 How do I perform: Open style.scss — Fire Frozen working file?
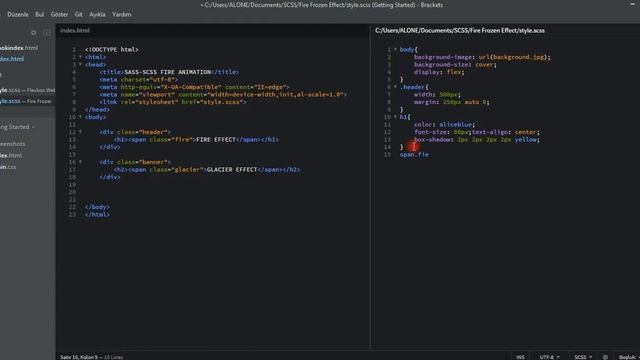[x=26, y=101]
